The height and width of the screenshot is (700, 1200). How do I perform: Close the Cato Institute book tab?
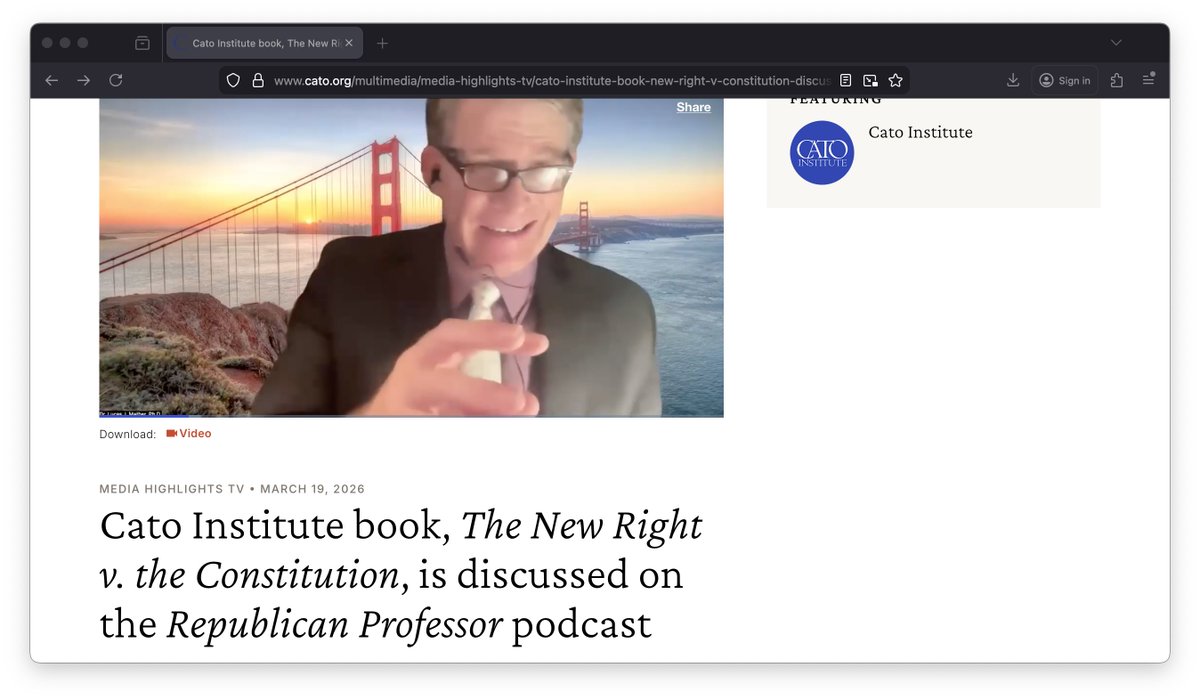pyautogui.click(x=349, y=43)
